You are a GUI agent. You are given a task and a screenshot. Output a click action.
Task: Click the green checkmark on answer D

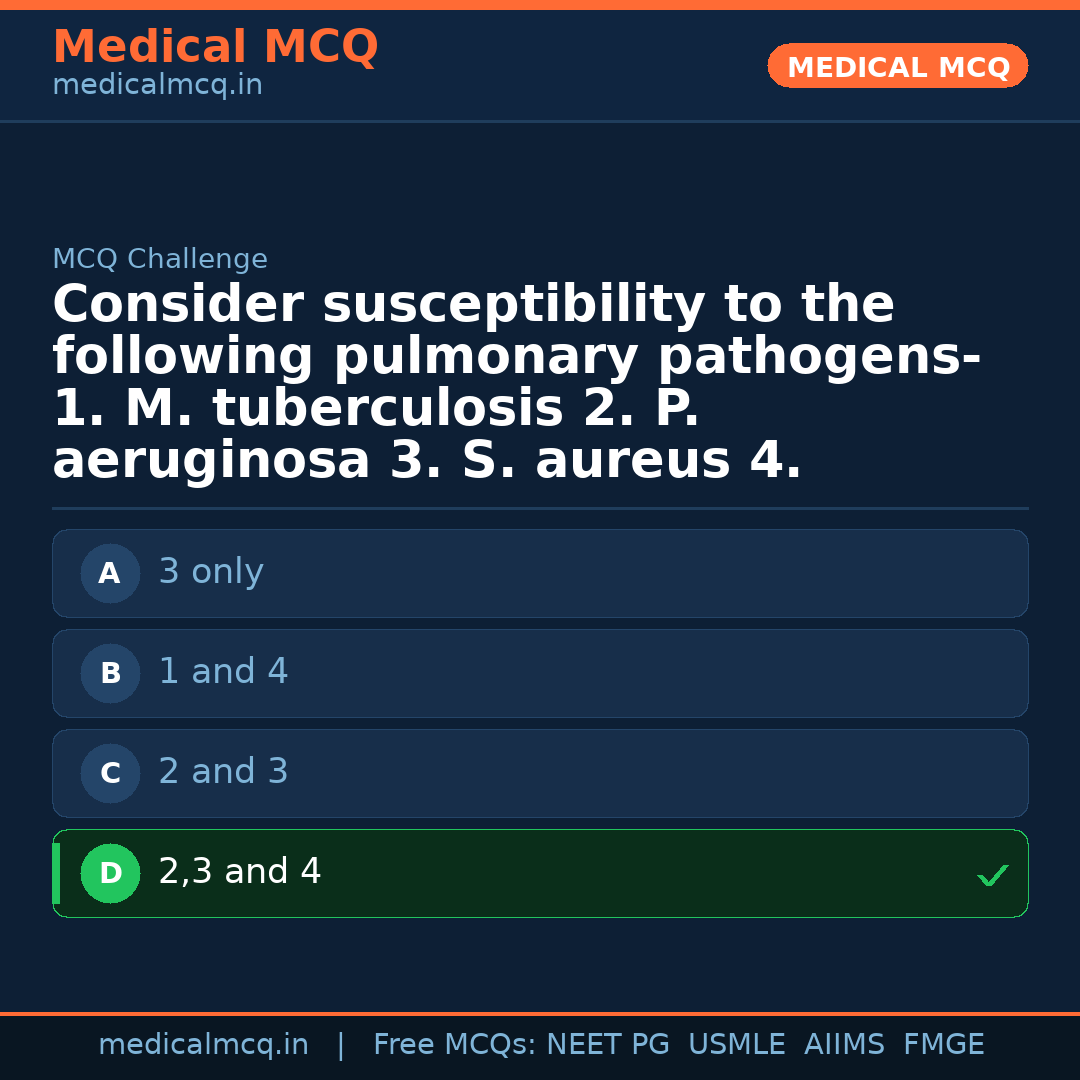pyautogui.click(x=993, y=876)
